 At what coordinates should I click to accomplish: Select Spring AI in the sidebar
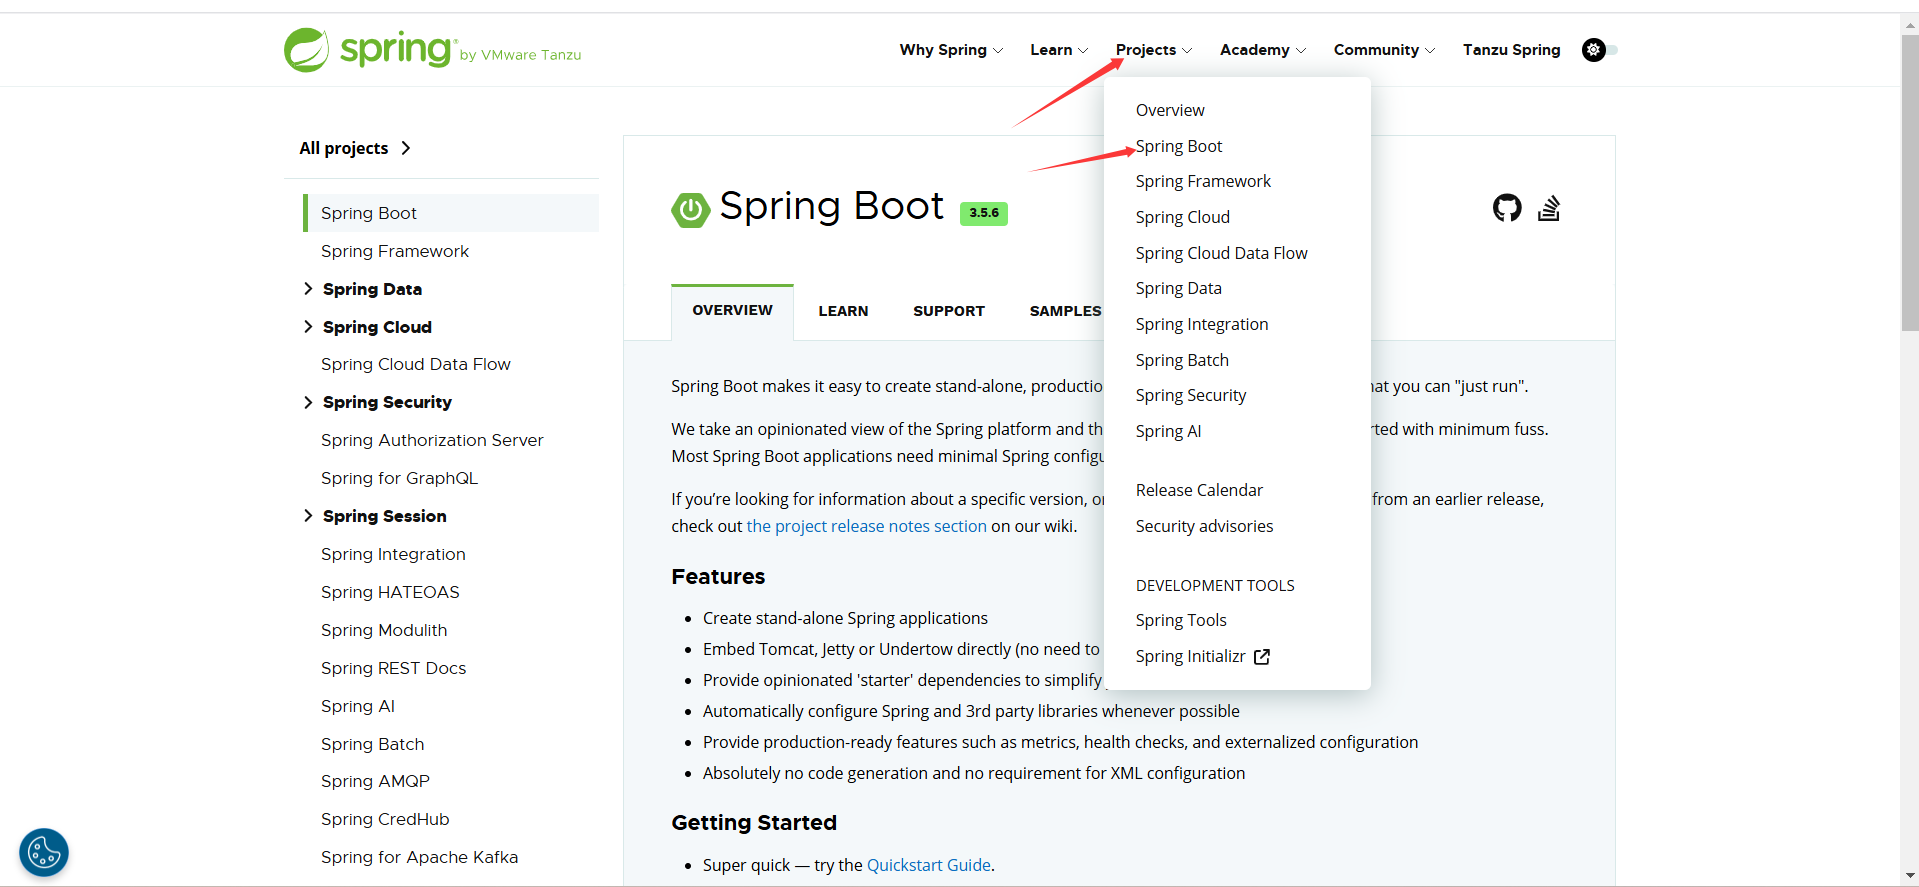(358, 706)
